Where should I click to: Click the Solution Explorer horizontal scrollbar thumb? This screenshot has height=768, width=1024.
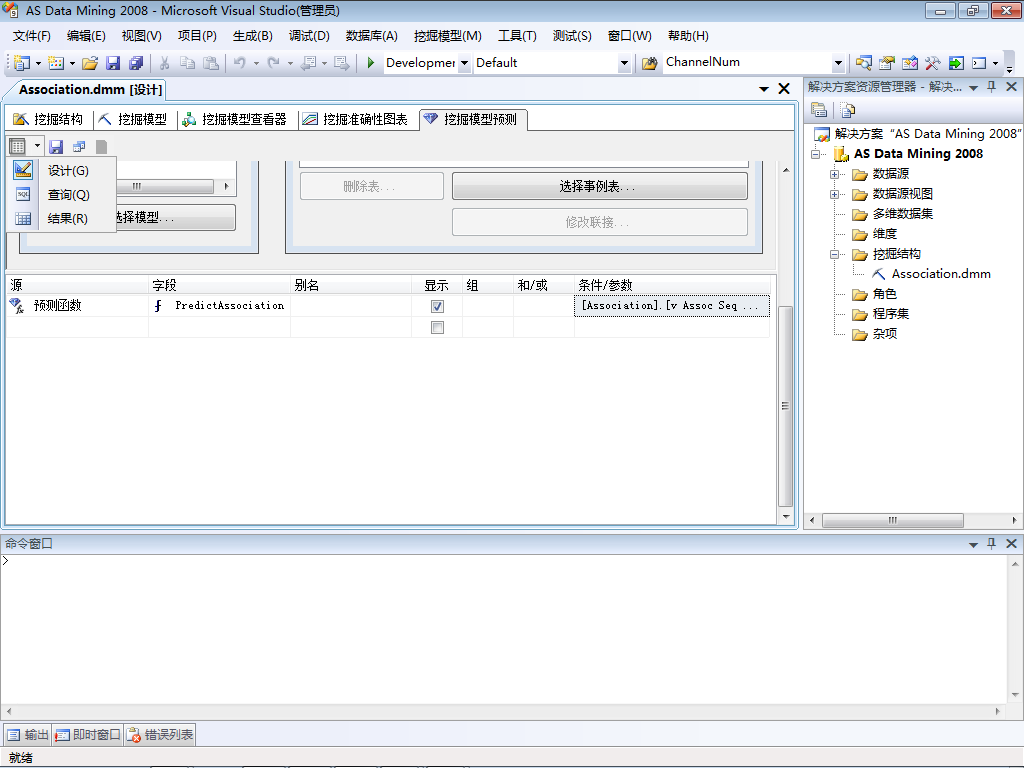(x=893, y=520)
